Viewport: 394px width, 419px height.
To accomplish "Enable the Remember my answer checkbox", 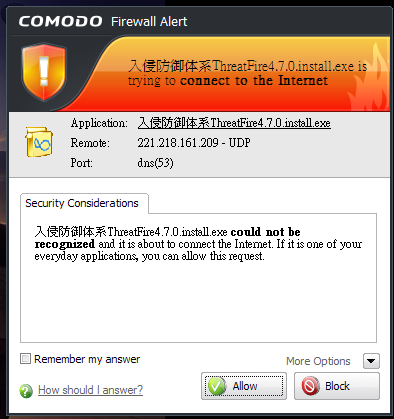I will [25, 359].
